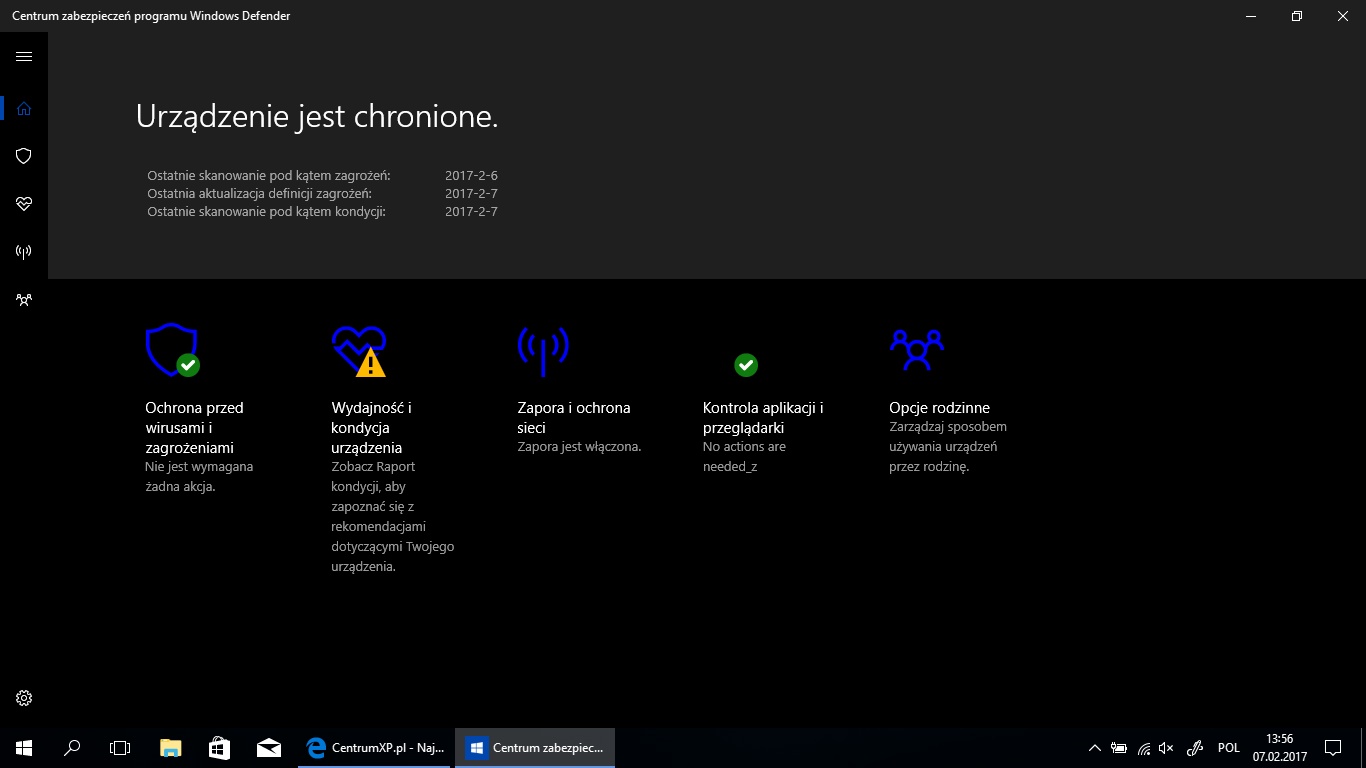Click text 'Nie jest wymagana żadna akcja.'
The width and height of the screenshot is (1366, 768).
pos(199,477)
